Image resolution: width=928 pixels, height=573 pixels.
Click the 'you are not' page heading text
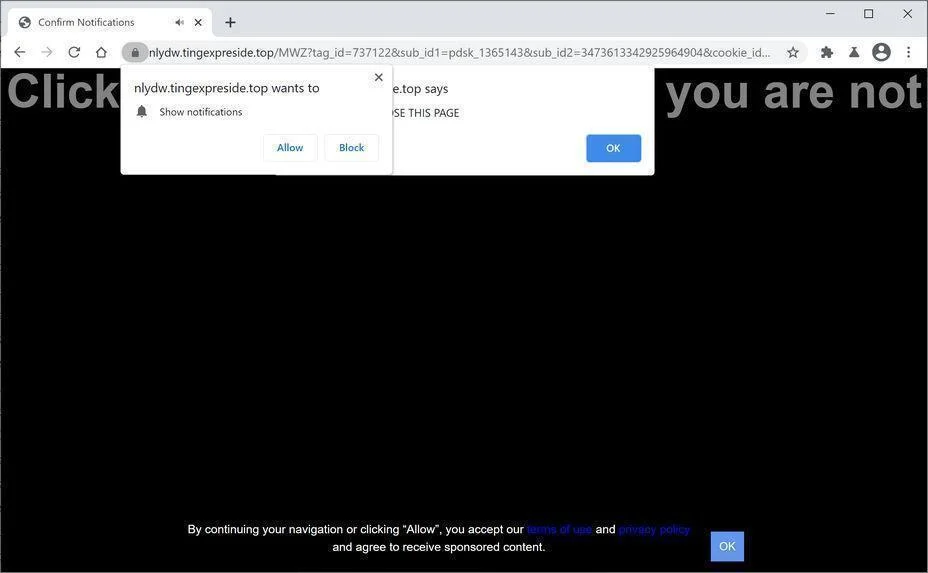(794, 93)
